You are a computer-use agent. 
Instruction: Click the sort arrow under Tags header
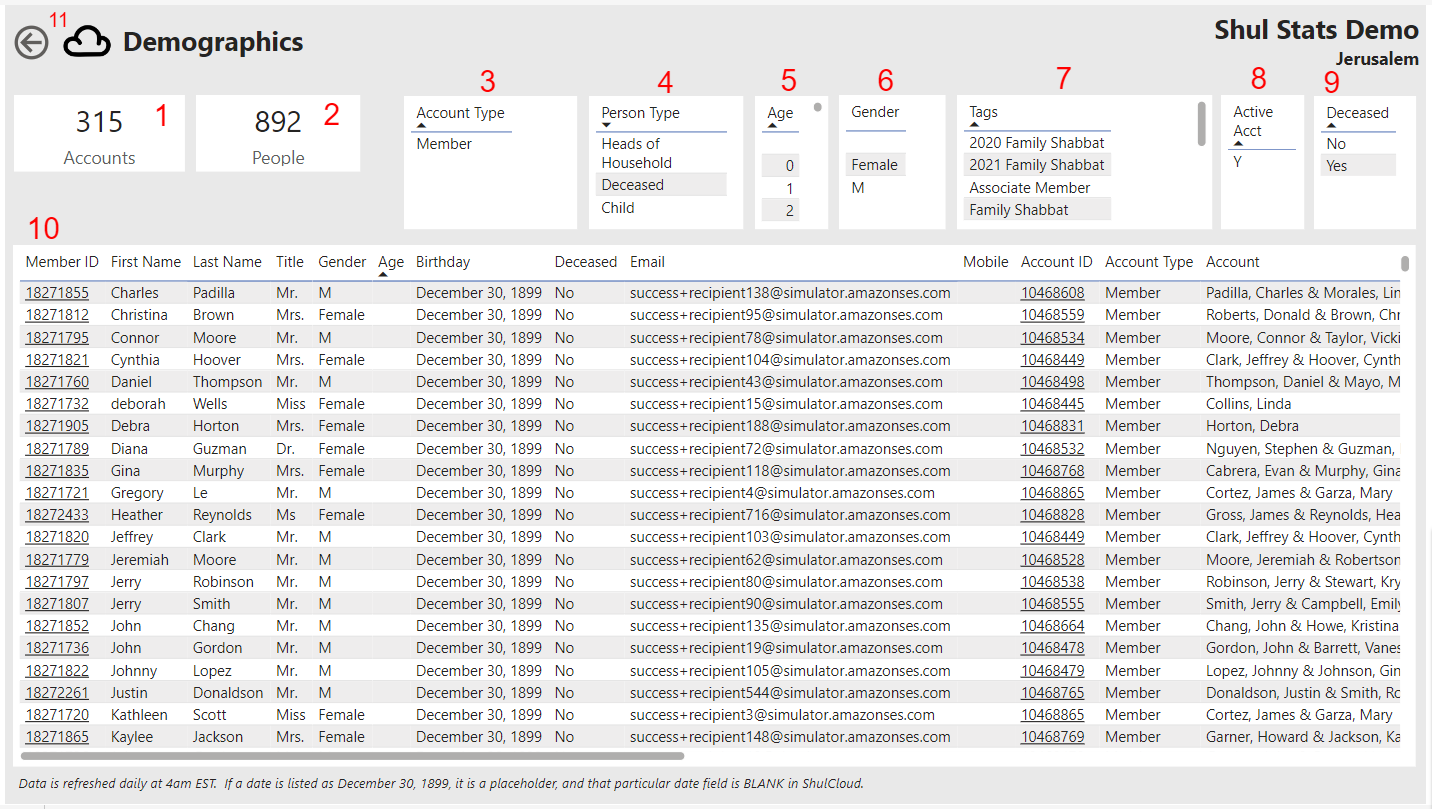click(974, 125)
